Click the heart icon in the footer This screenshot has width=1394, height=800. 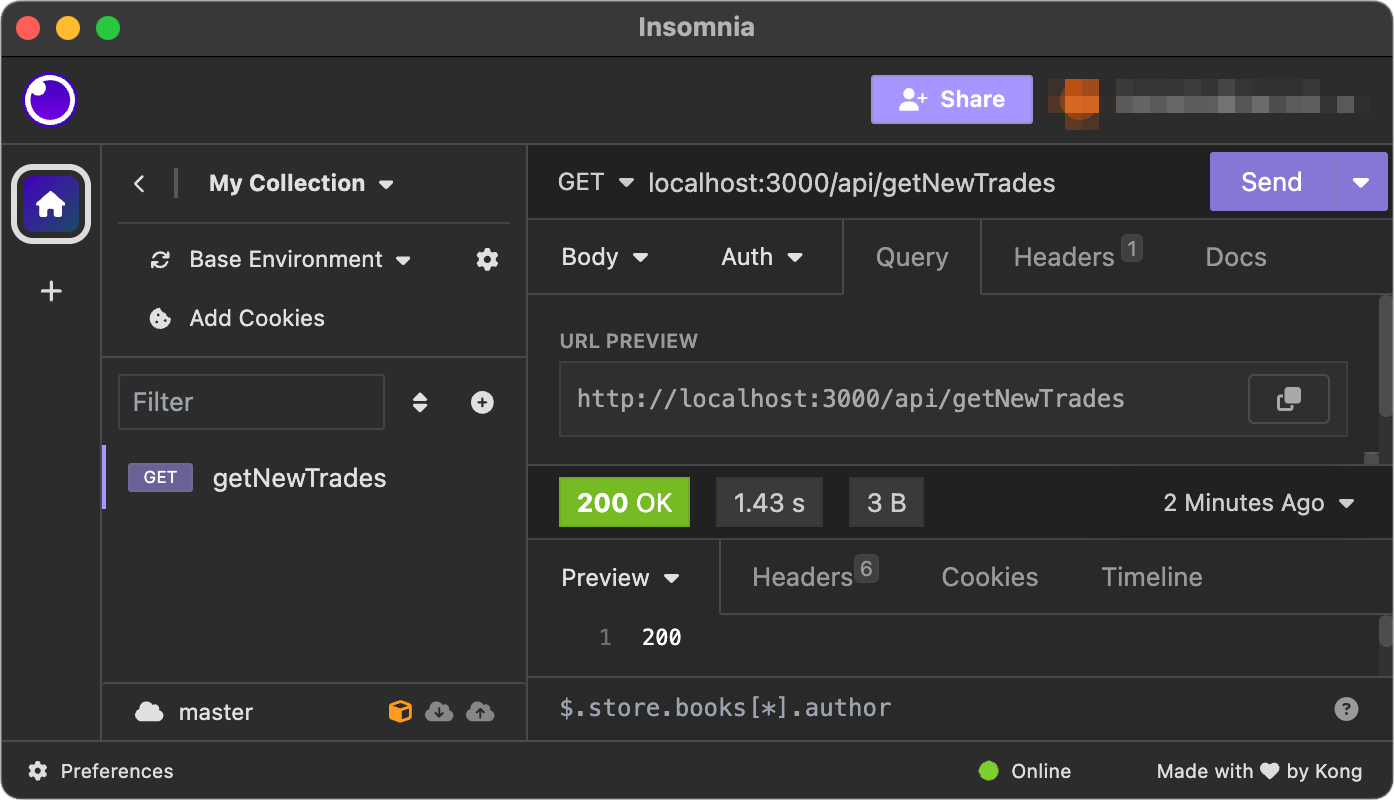point(1269,771)
